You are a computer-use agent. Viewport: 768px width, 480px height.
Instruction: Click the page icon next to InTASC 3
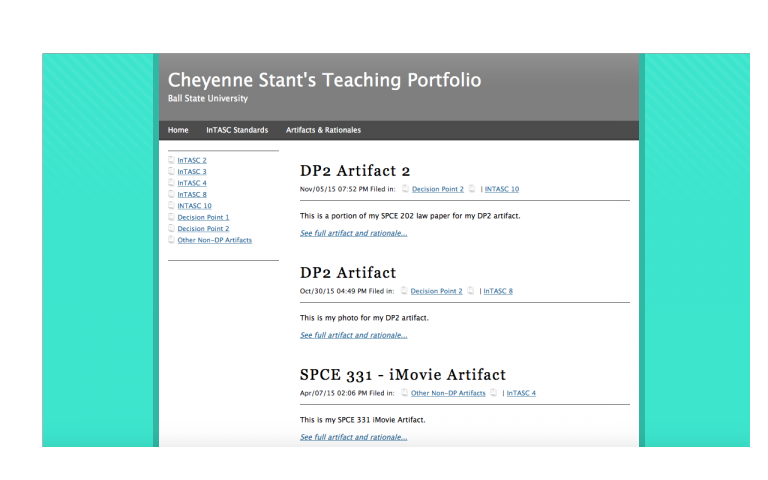(x=171, y=172)
